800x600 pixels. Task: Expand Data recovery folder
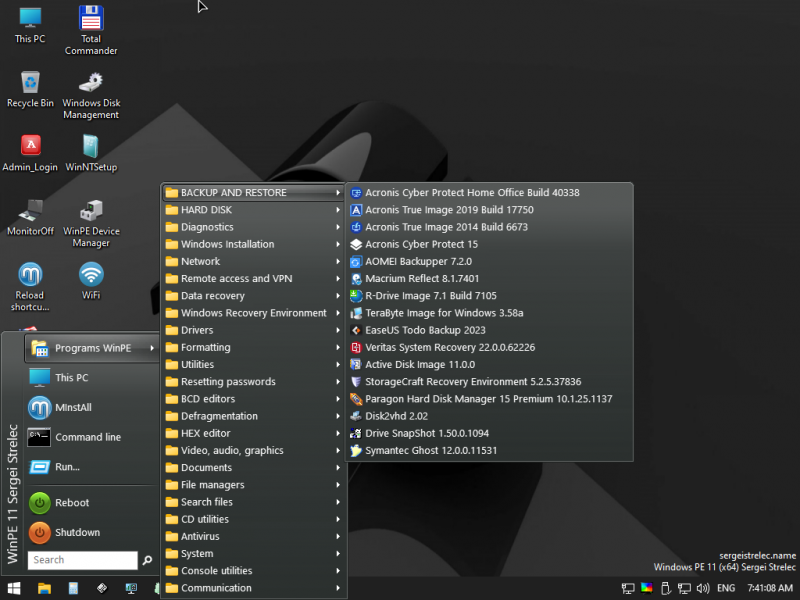point(253,296)
